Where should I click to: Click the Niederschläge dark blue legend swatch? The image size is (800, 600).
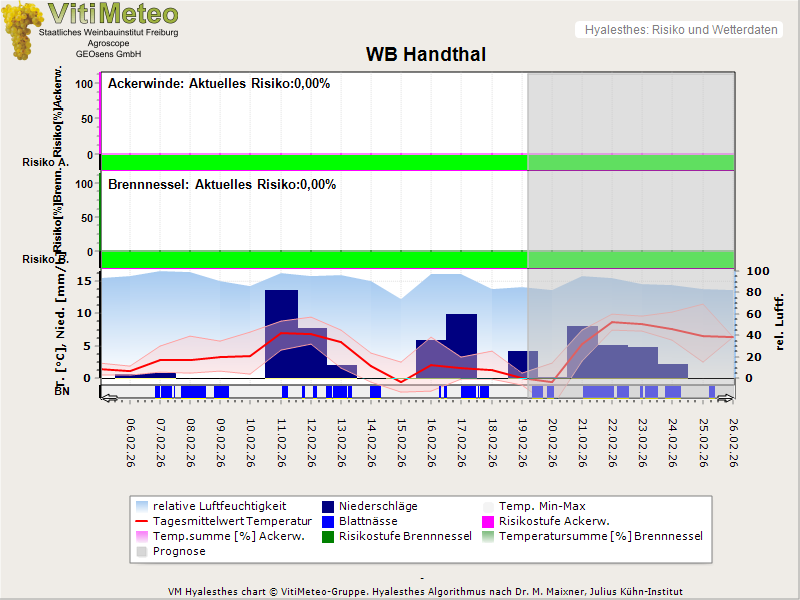(x=328, y=506)
